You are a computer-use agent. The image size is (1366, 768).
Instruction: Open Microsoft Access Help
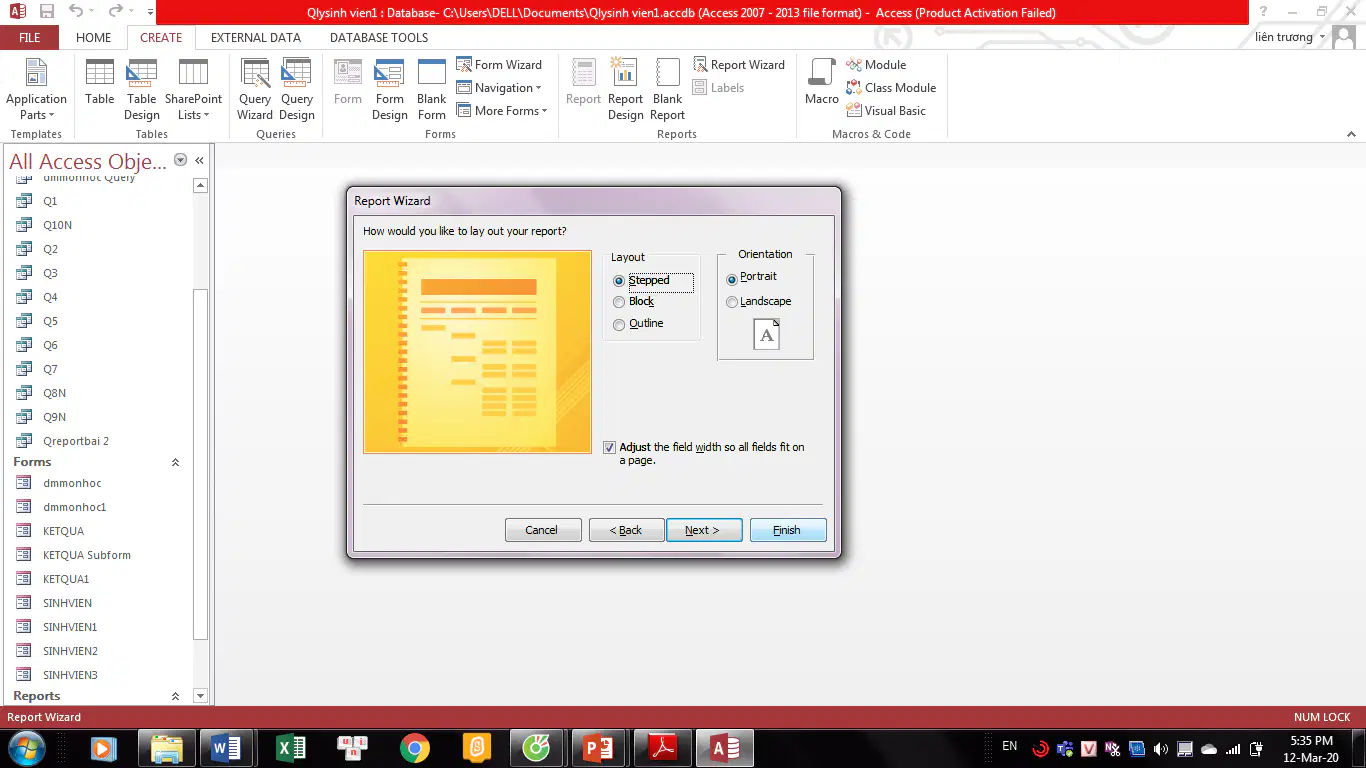click(x=1264, y=12)
